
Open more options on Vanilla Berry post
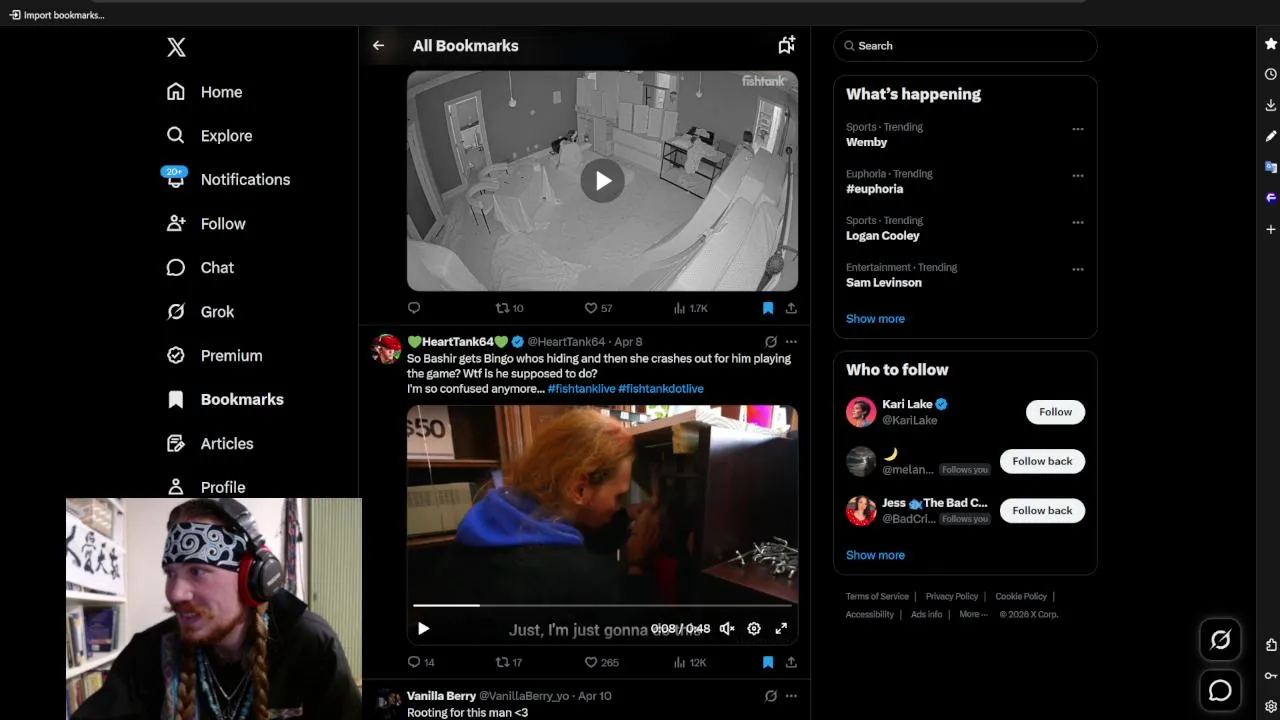791,696
